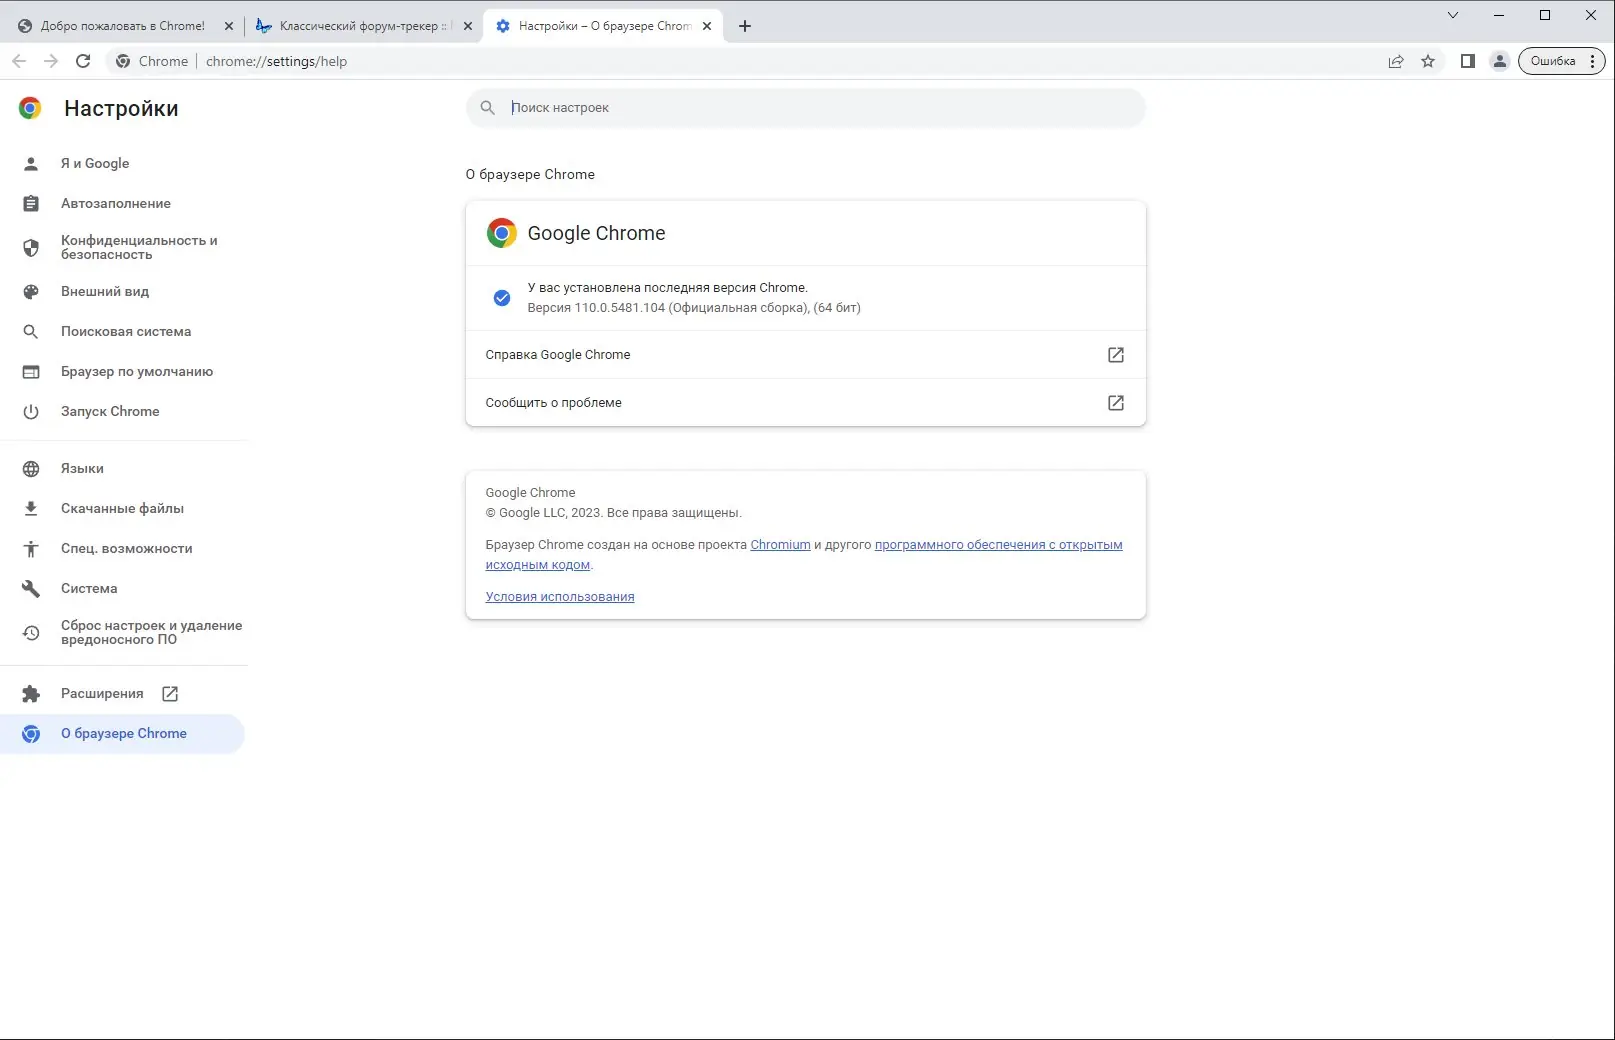Open Справка Google Chrome external link icon

tap(1116, 355)
